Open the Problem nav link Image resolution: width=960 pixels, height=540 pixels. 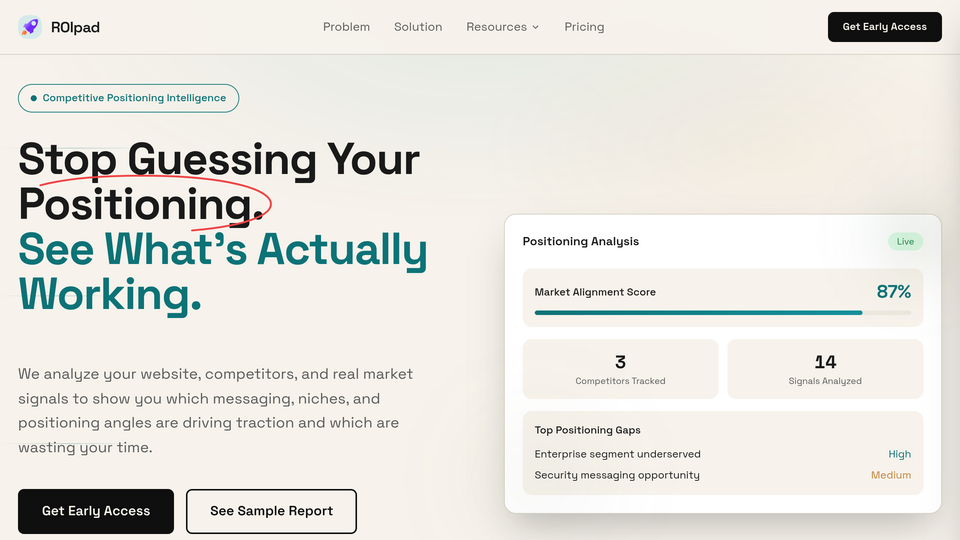tap(347, 27)
